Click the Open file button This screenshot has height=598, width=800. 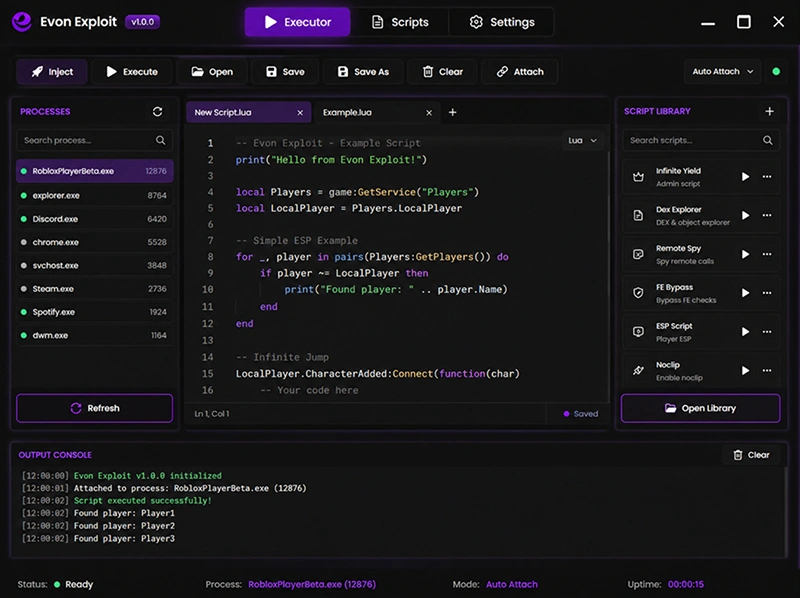pos(212,71)
